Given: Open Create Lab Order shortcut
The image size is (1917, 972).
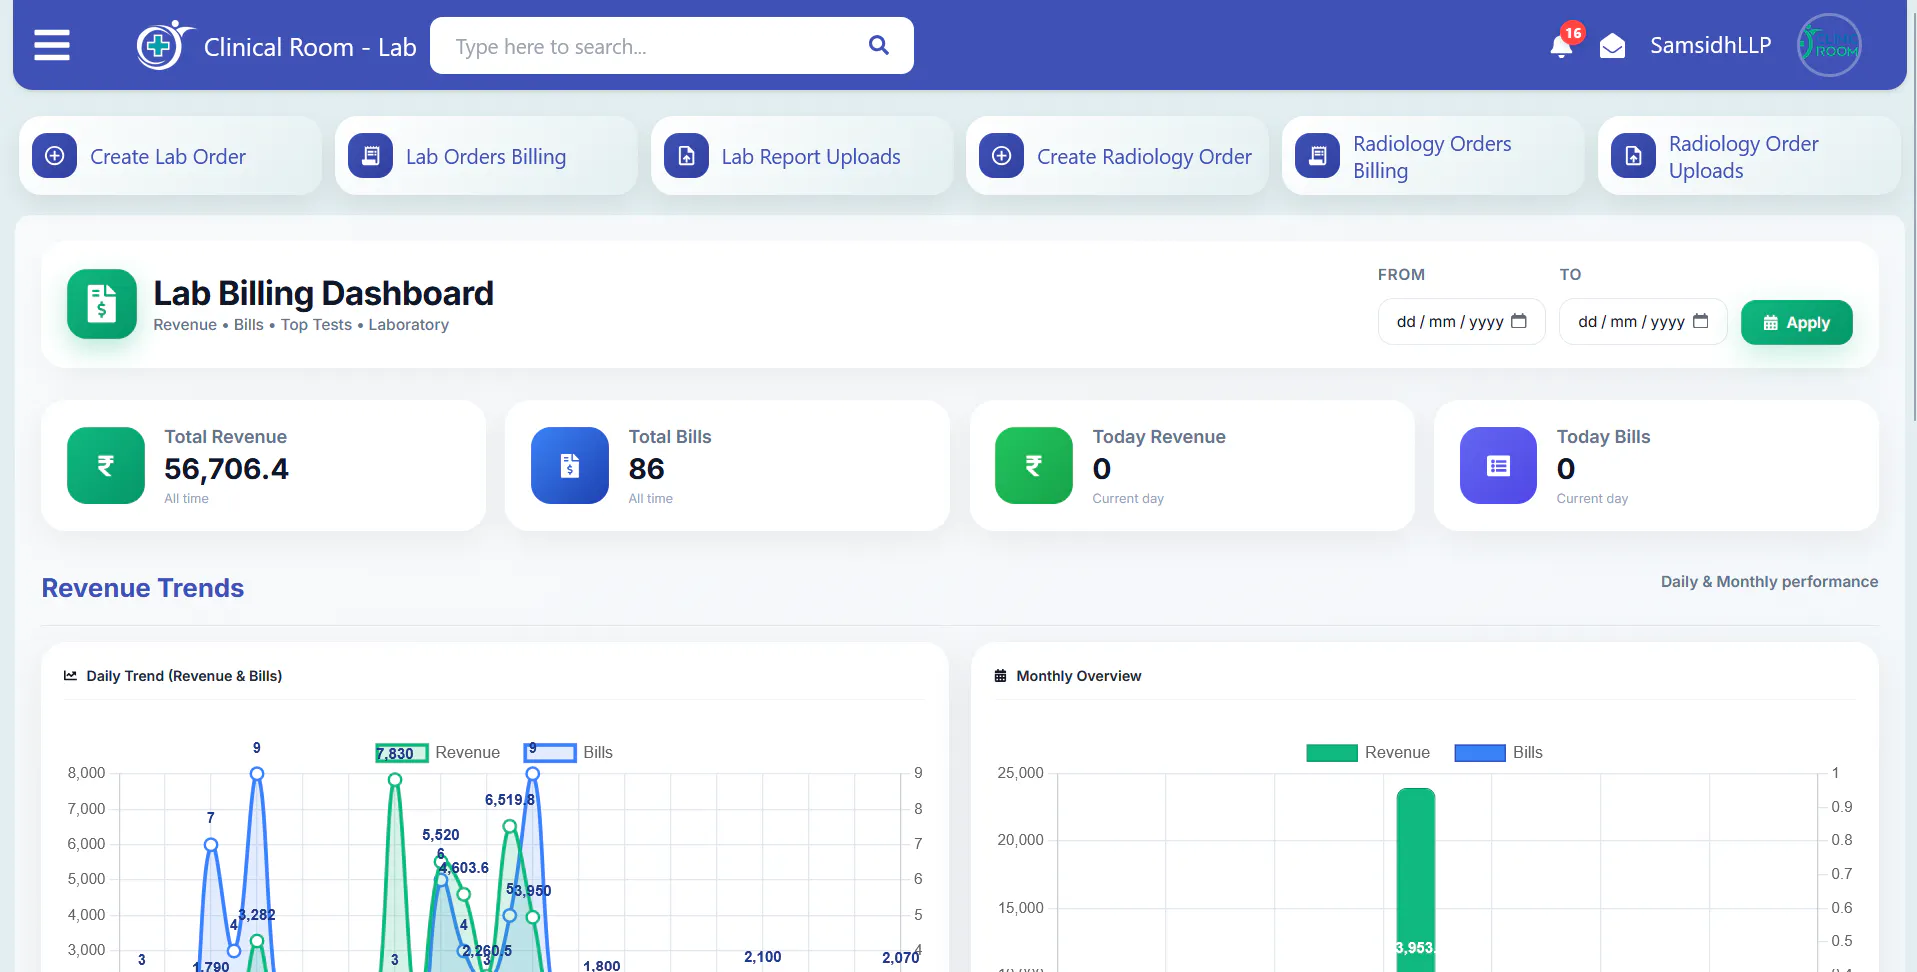Looking at the screenshot, I should click(x=170, y=156).
